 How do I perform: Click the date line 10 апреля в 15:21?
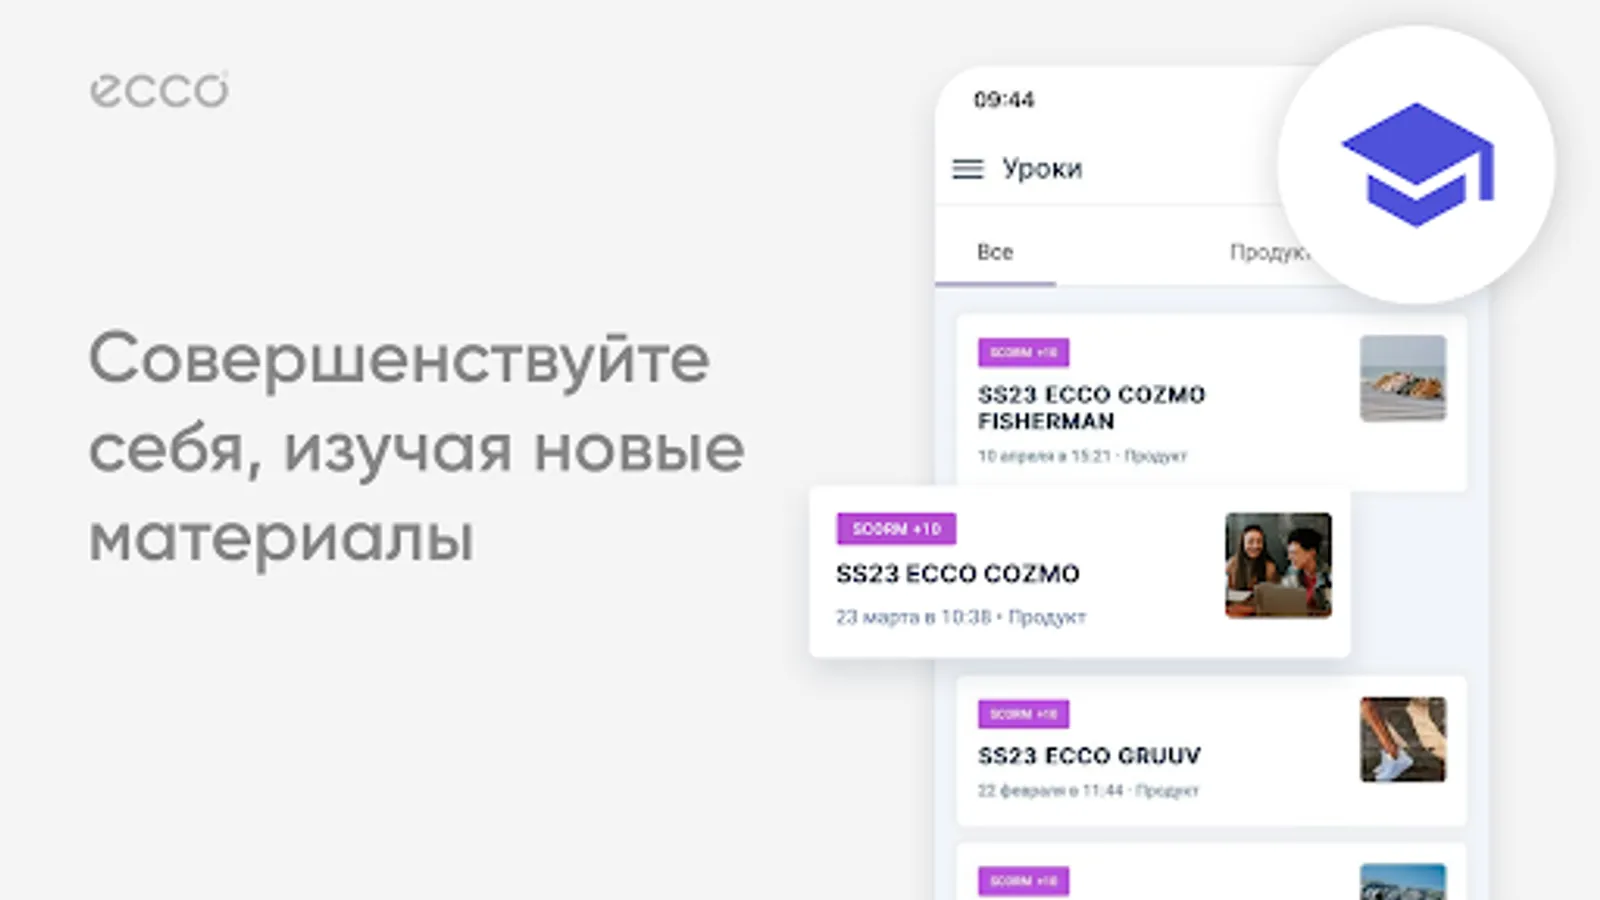click(x=1082, y=456)
